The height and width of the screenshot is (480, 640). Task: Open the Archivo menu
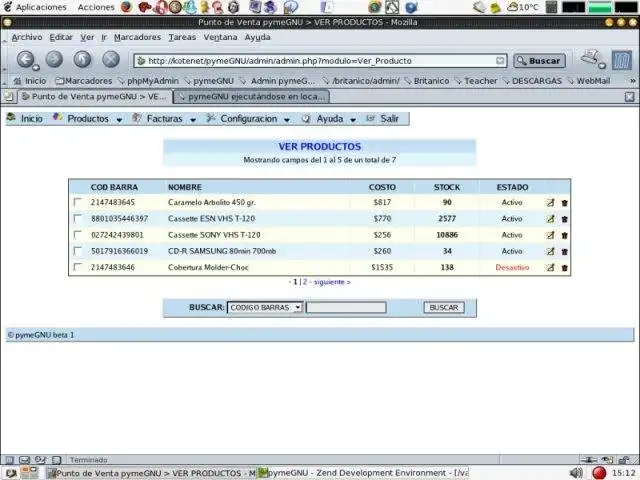point(27,37)
